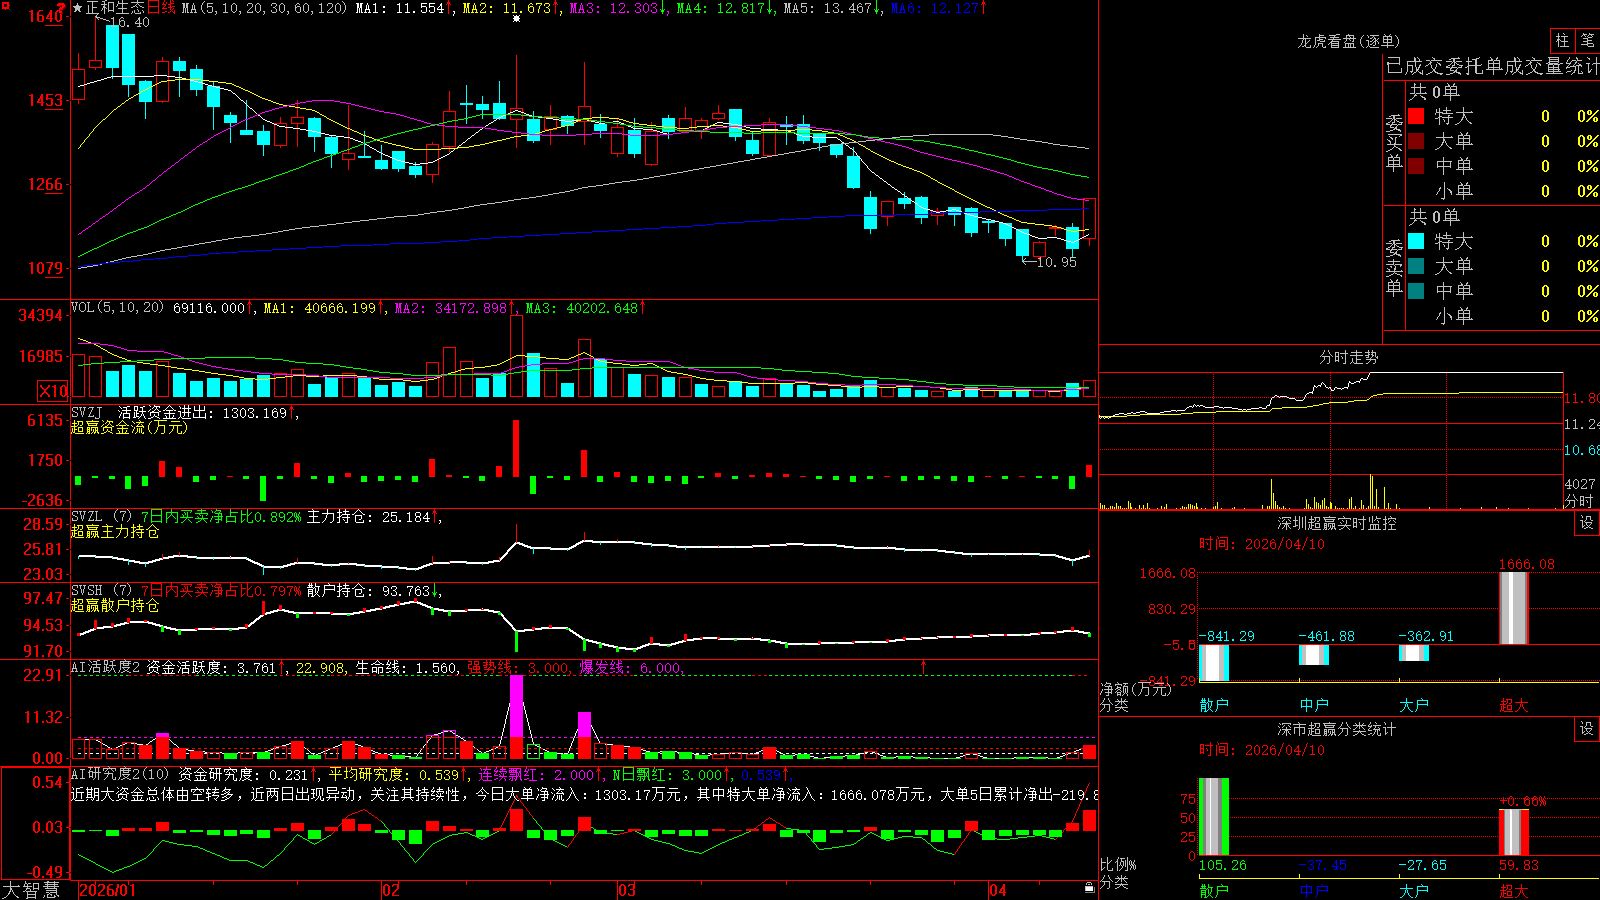
Task: Click the stock name 正和生态
Action: coord(115,8)
